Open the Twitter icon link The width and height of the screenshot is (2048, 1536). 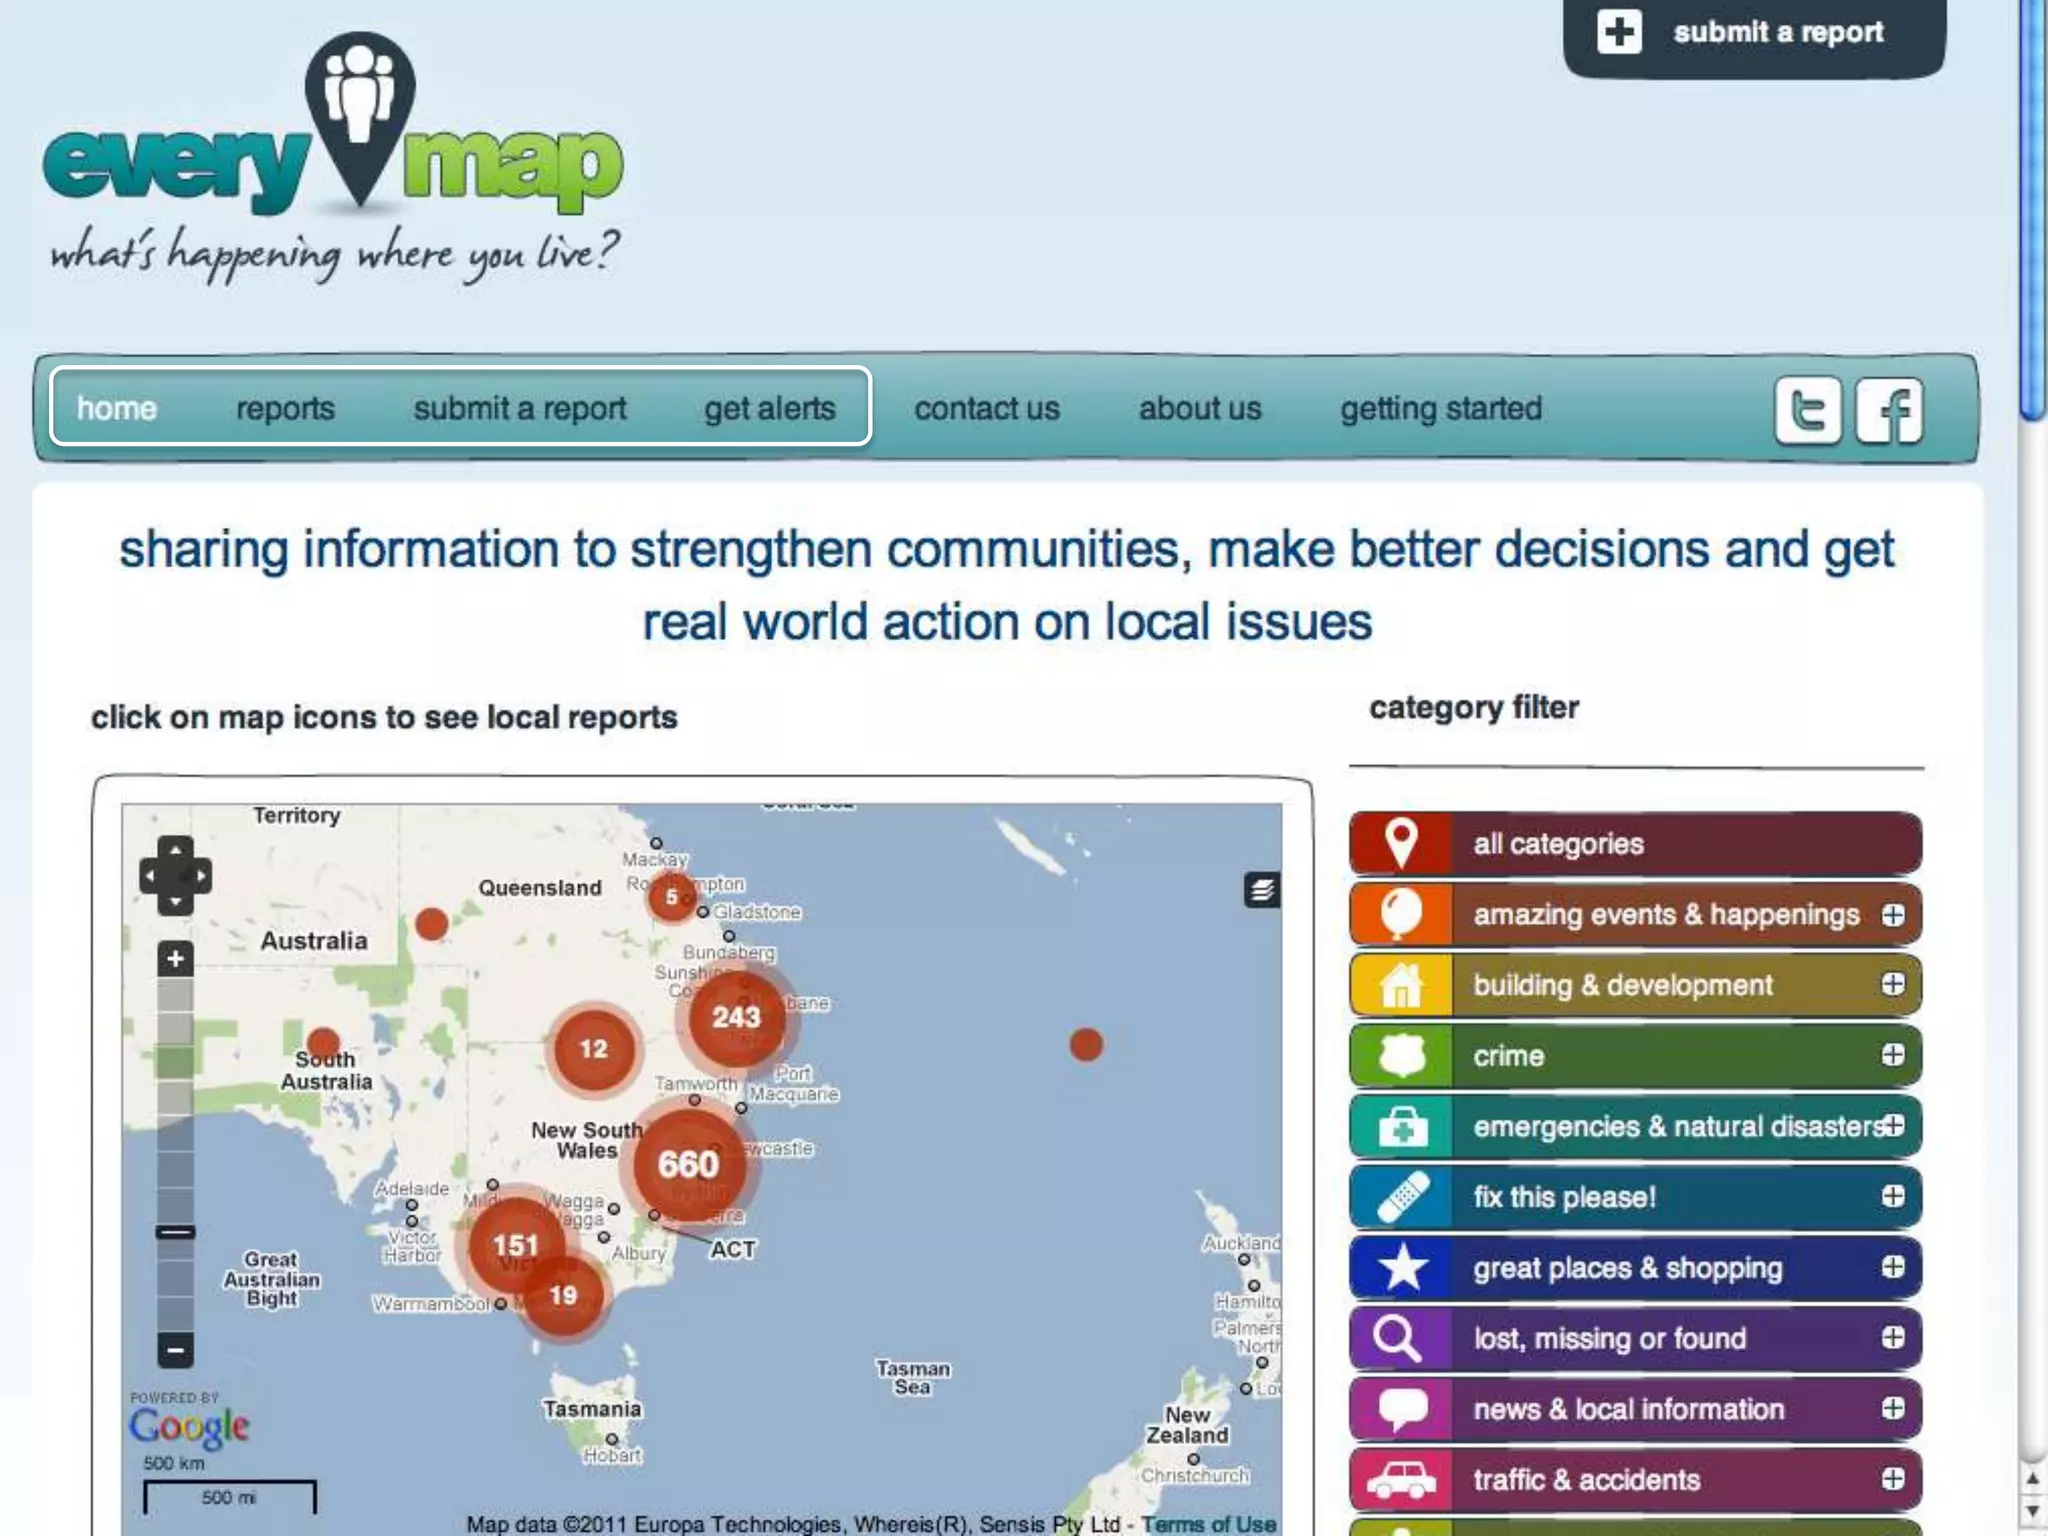(1807, 410)
